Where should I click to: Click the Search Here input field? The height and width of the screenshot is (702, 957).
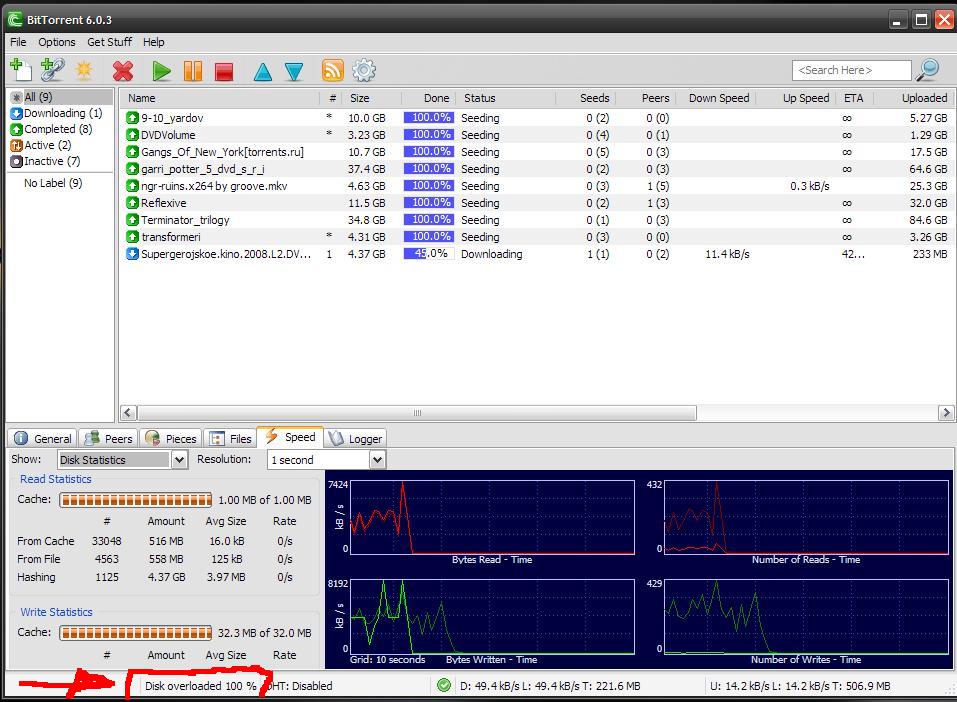coord(850,70)
